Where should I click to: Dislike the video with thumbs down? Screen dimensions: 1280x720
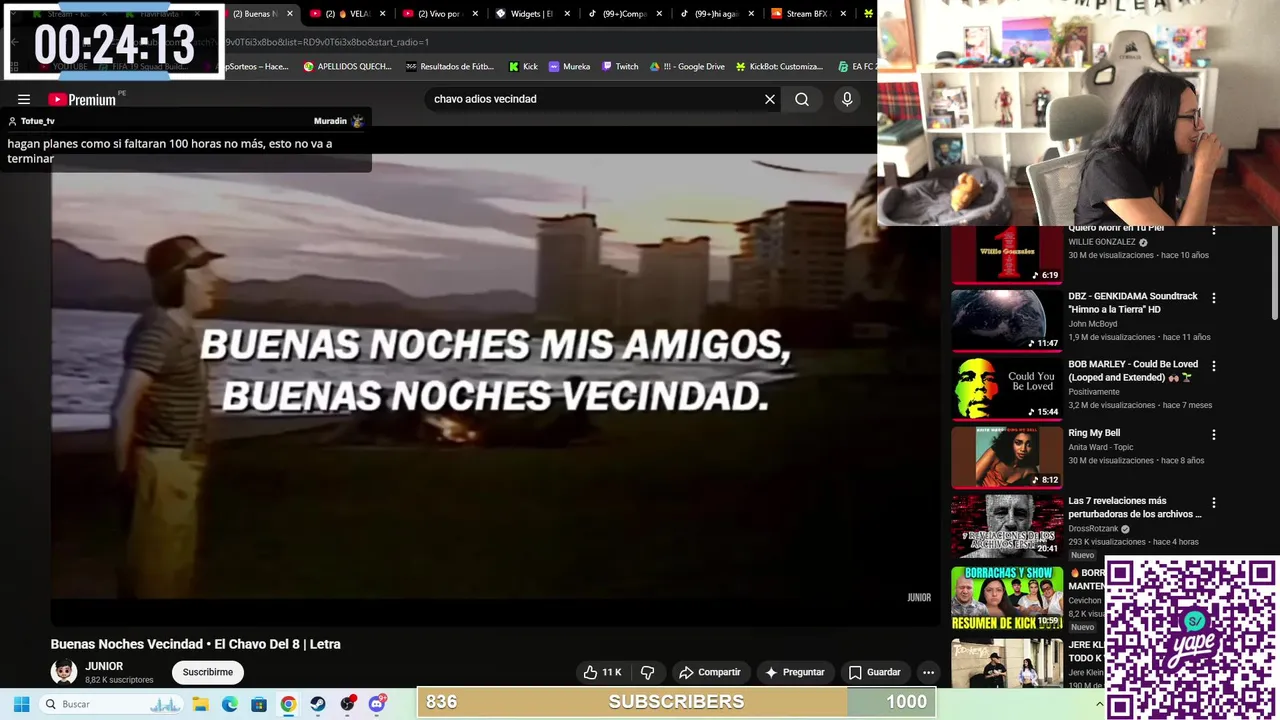pyautogui.click(x=647, y=672)
